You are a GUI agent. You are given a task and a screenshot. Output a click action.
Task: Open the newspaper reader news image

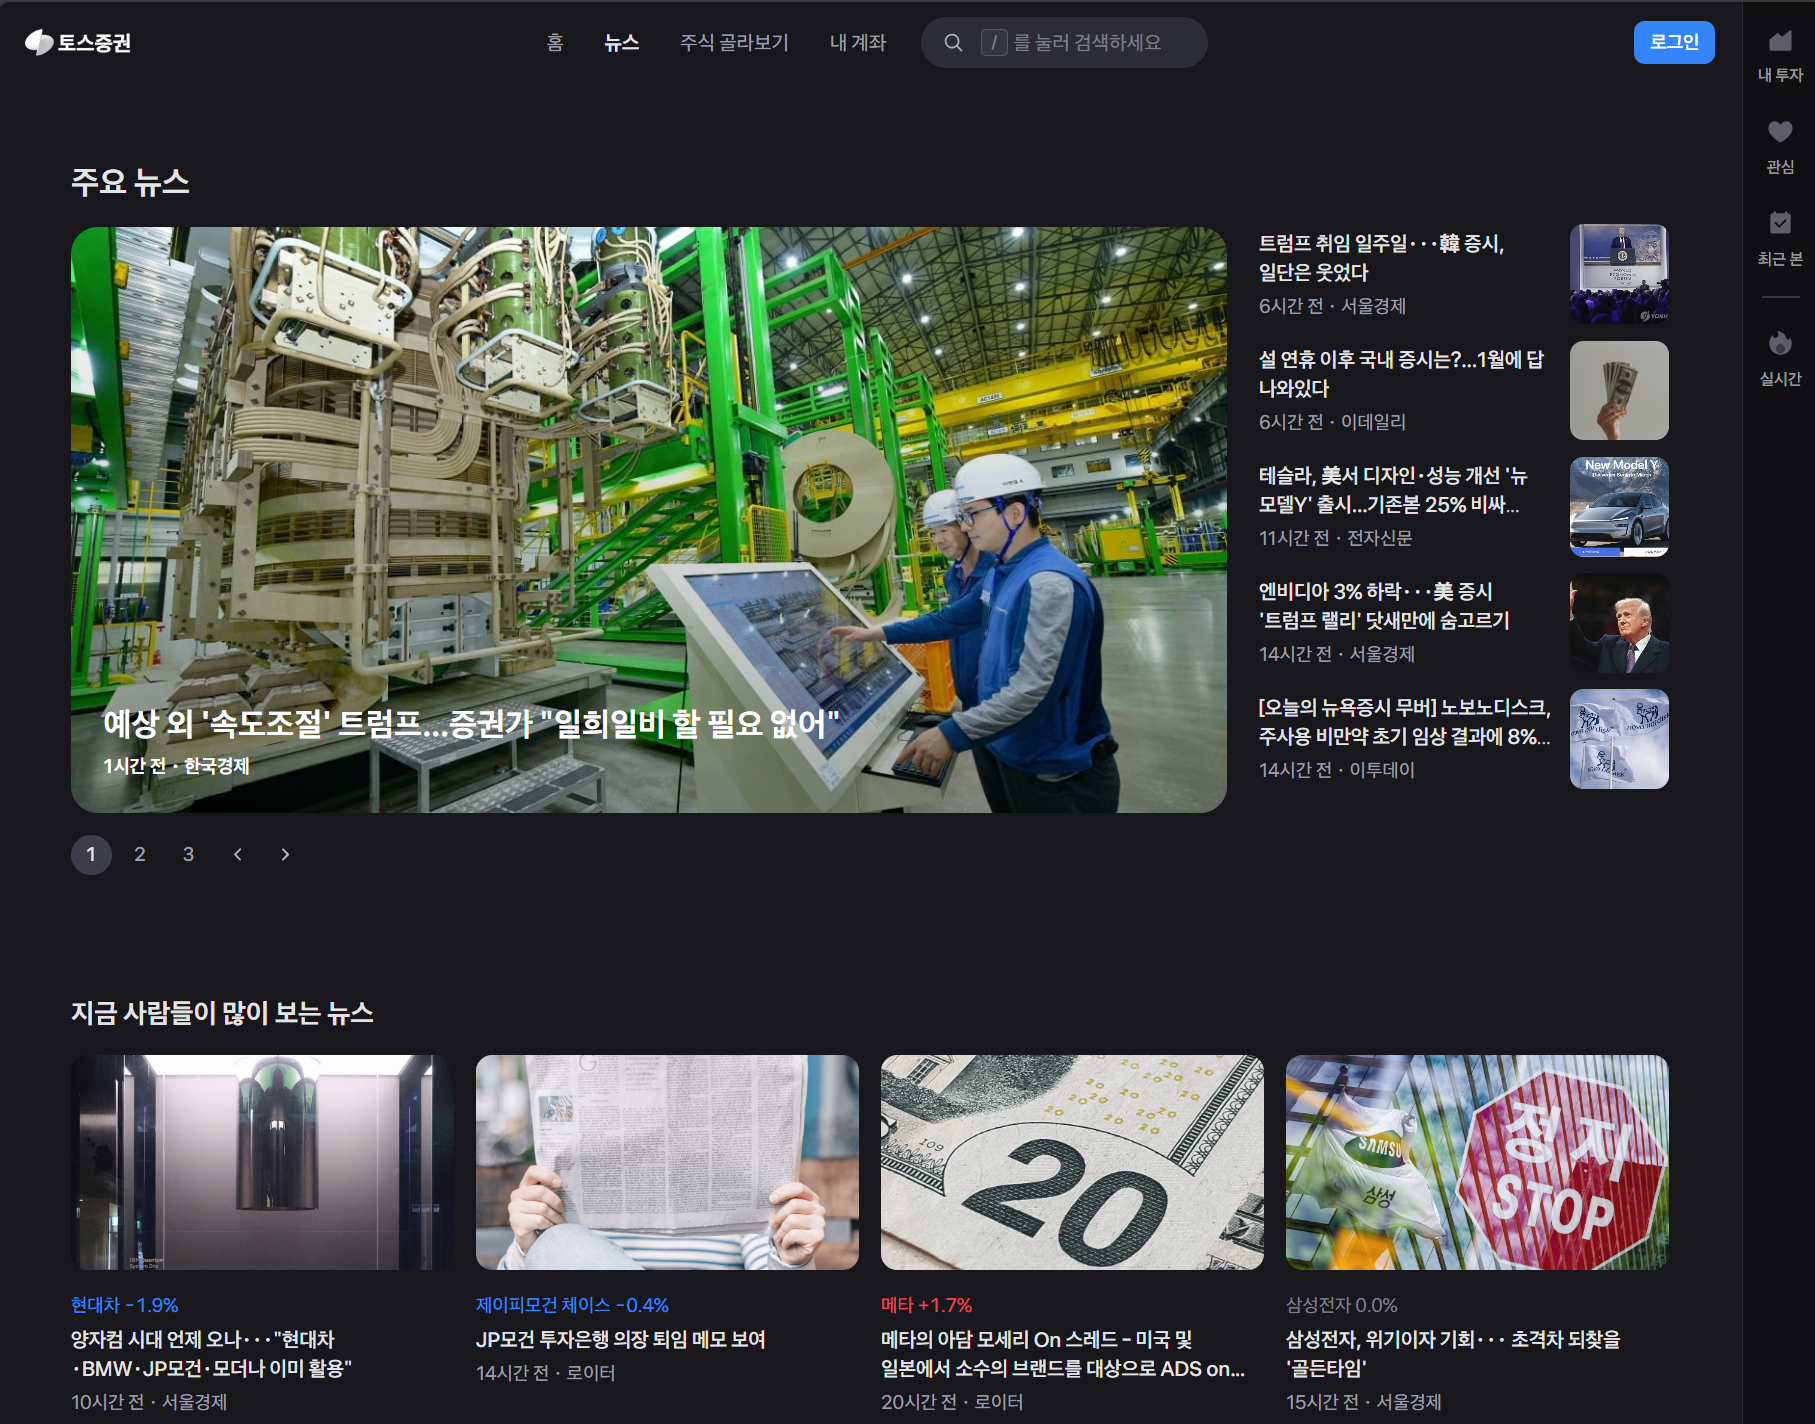(667, 1162)
